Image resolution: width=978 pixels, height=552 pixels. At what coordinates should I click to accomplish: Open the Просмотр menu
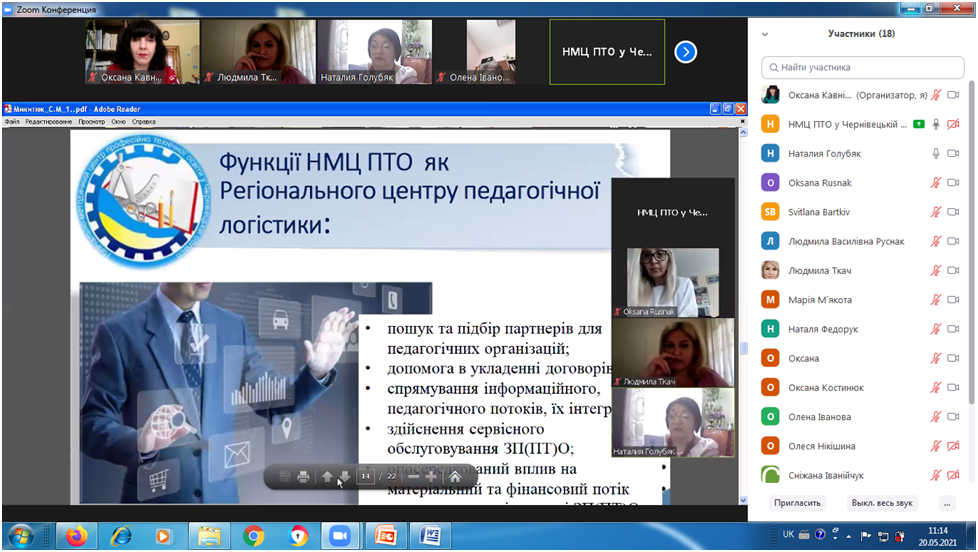click(92, 122)
